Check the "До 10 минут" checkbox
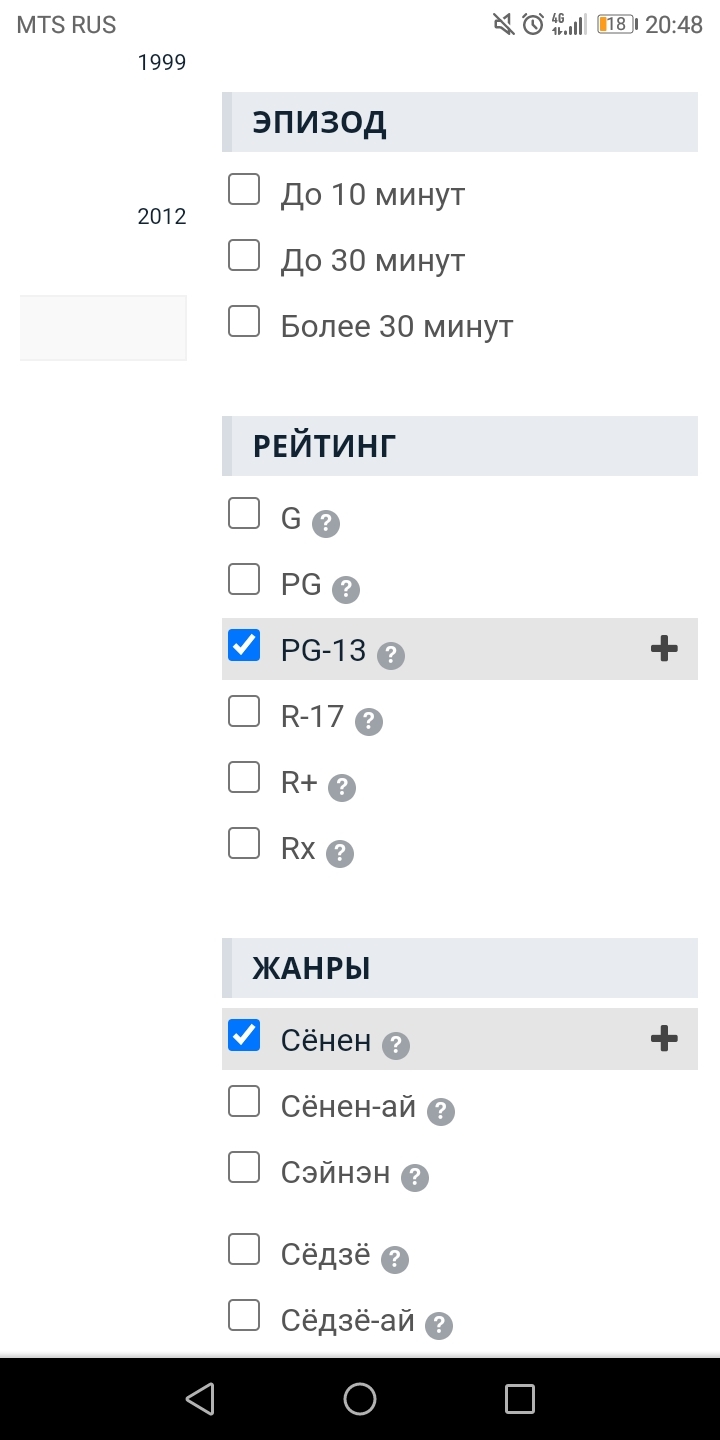Image resolution: width=720 pixels, height=1440 pixels. (x=244, y=189)
